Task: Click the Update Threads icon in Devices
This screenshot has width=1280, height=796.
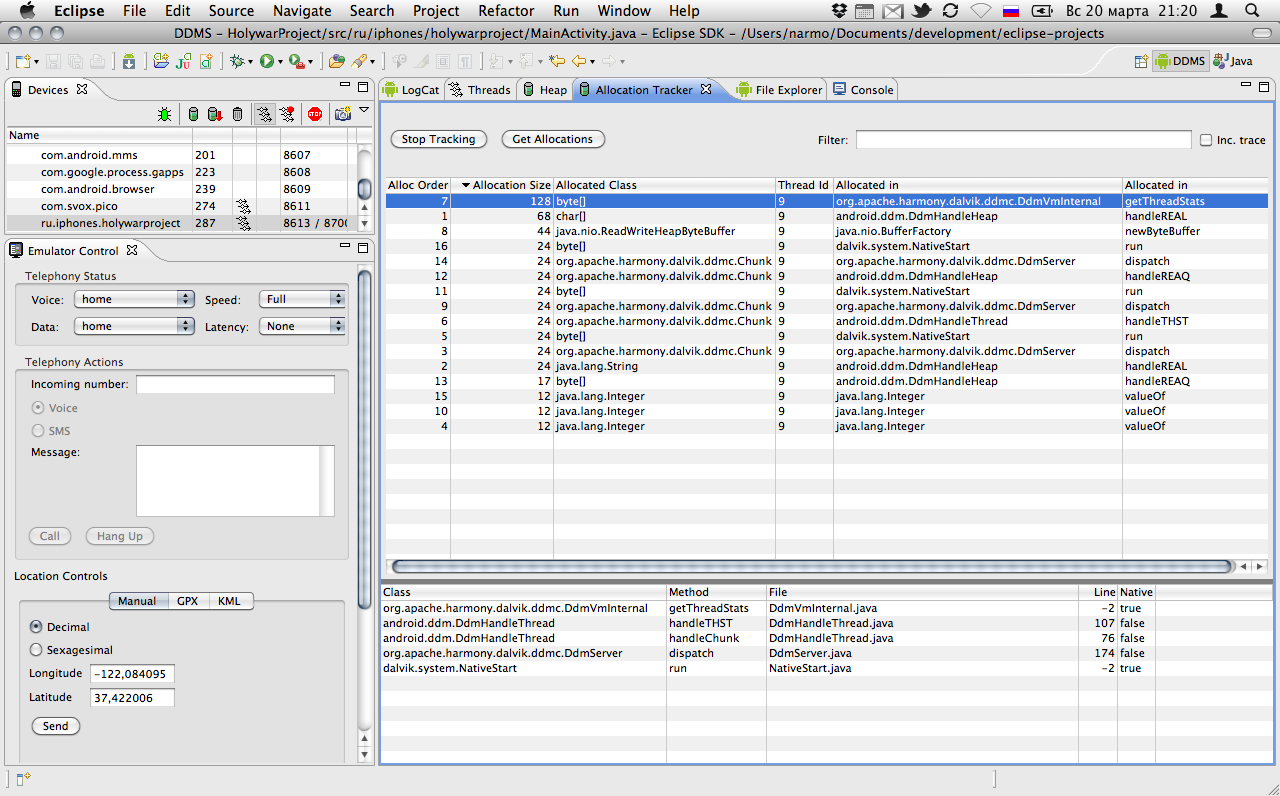Action: (264, 114)
